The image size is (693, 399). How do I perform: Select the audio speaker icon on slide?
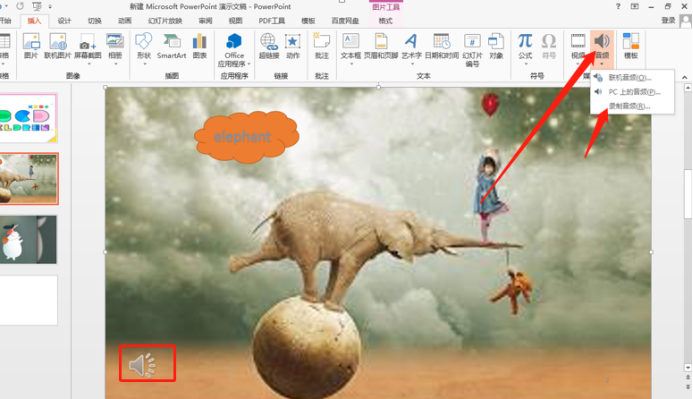(x=142, y=365)
